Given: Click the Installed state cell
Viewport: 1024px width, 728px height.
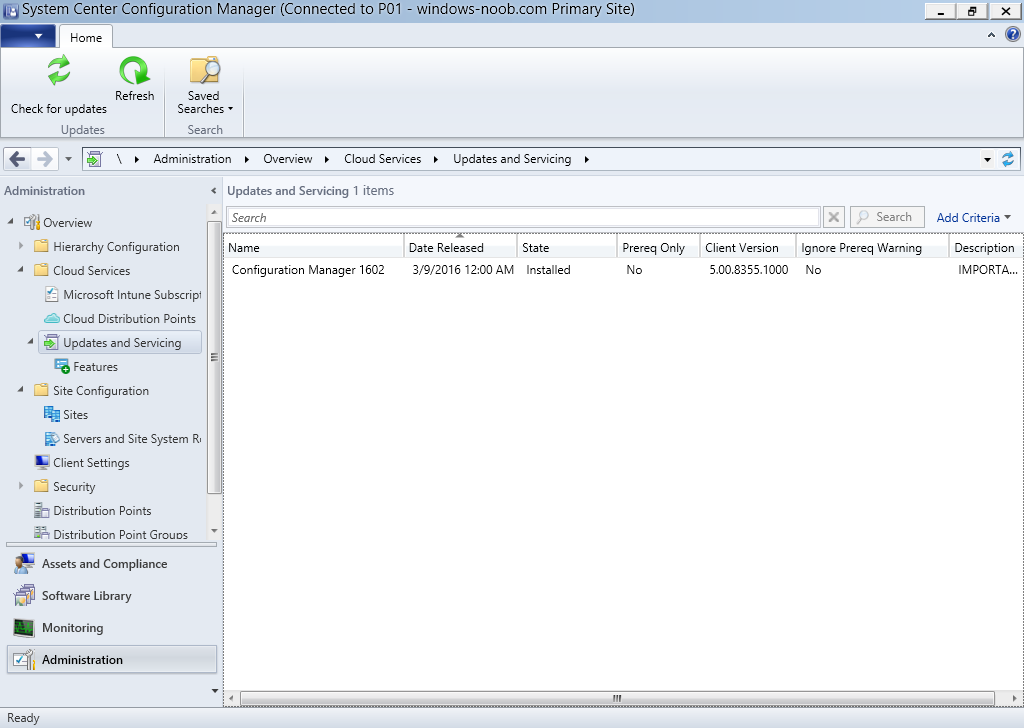Looking at the screenshot, I should (548, 270).
